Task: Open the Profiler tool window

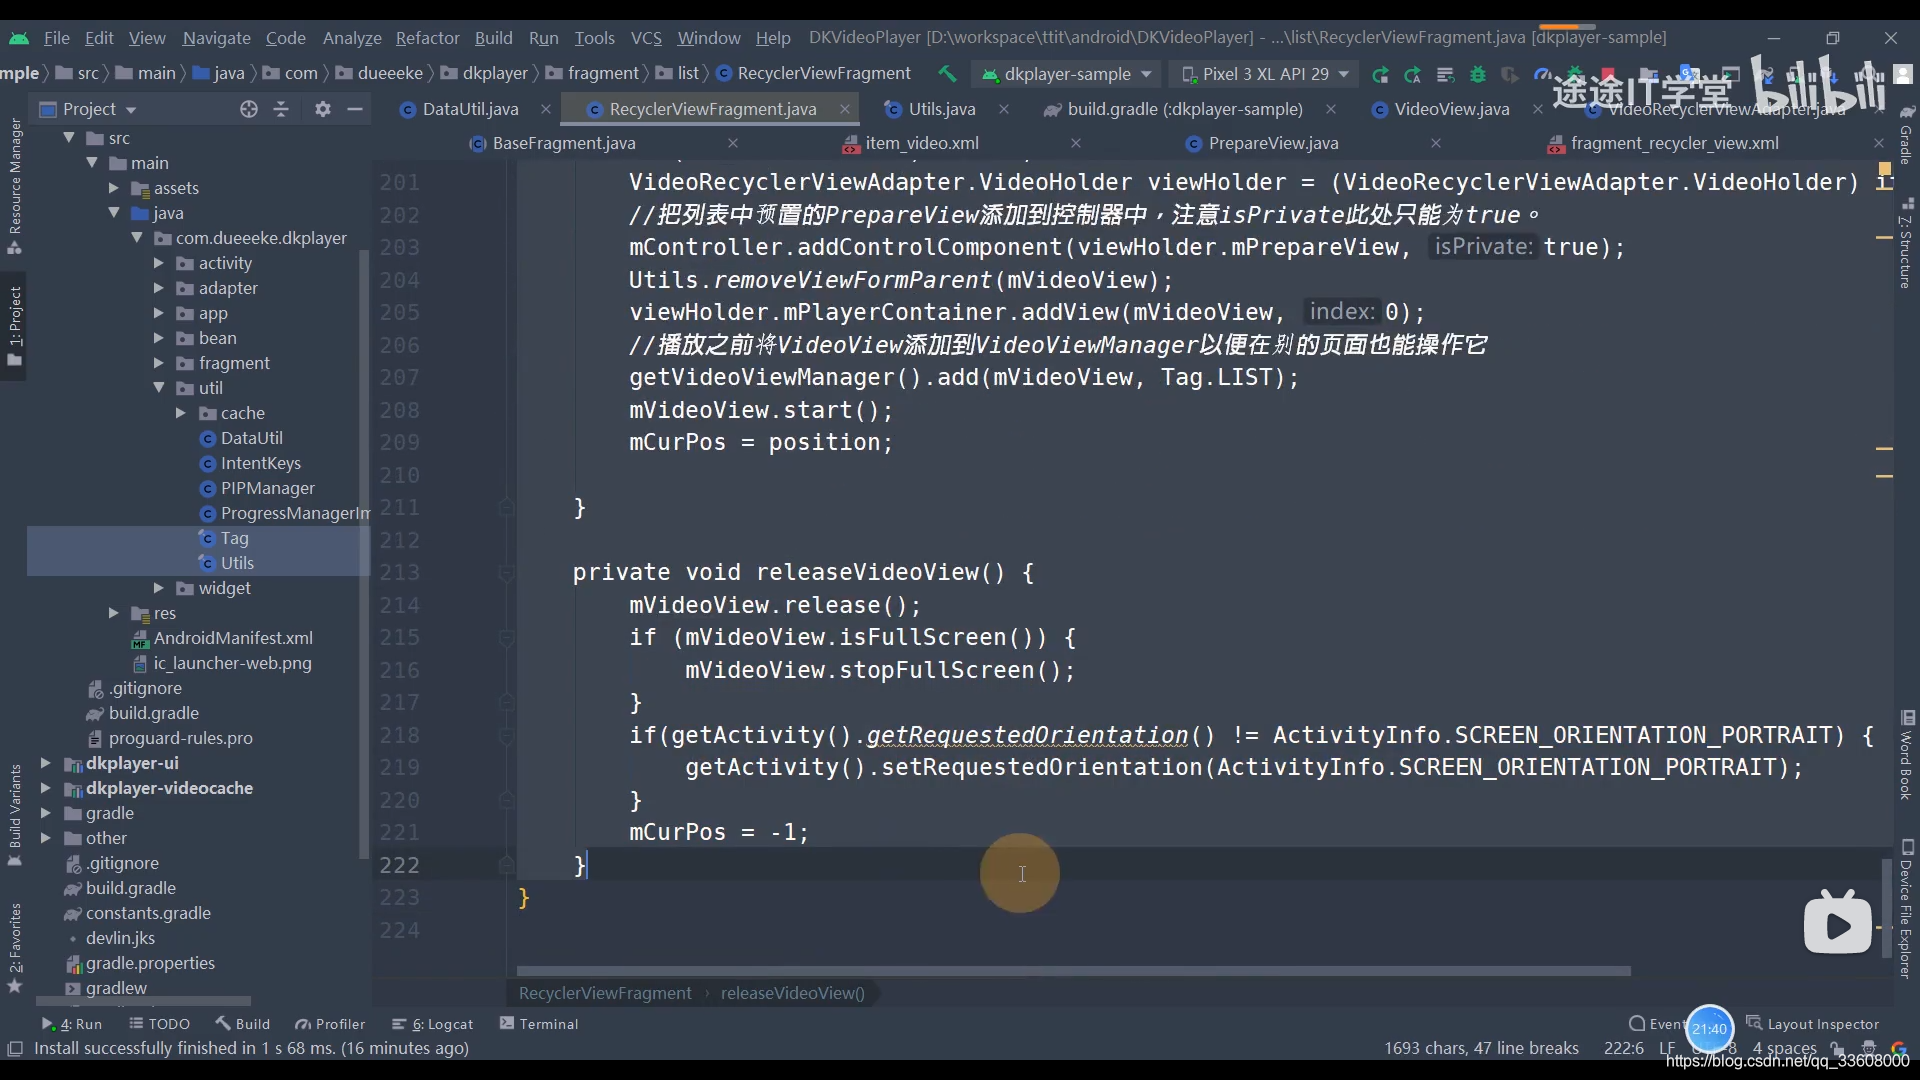Action: pyautogui.click(x=330, y=1024)
